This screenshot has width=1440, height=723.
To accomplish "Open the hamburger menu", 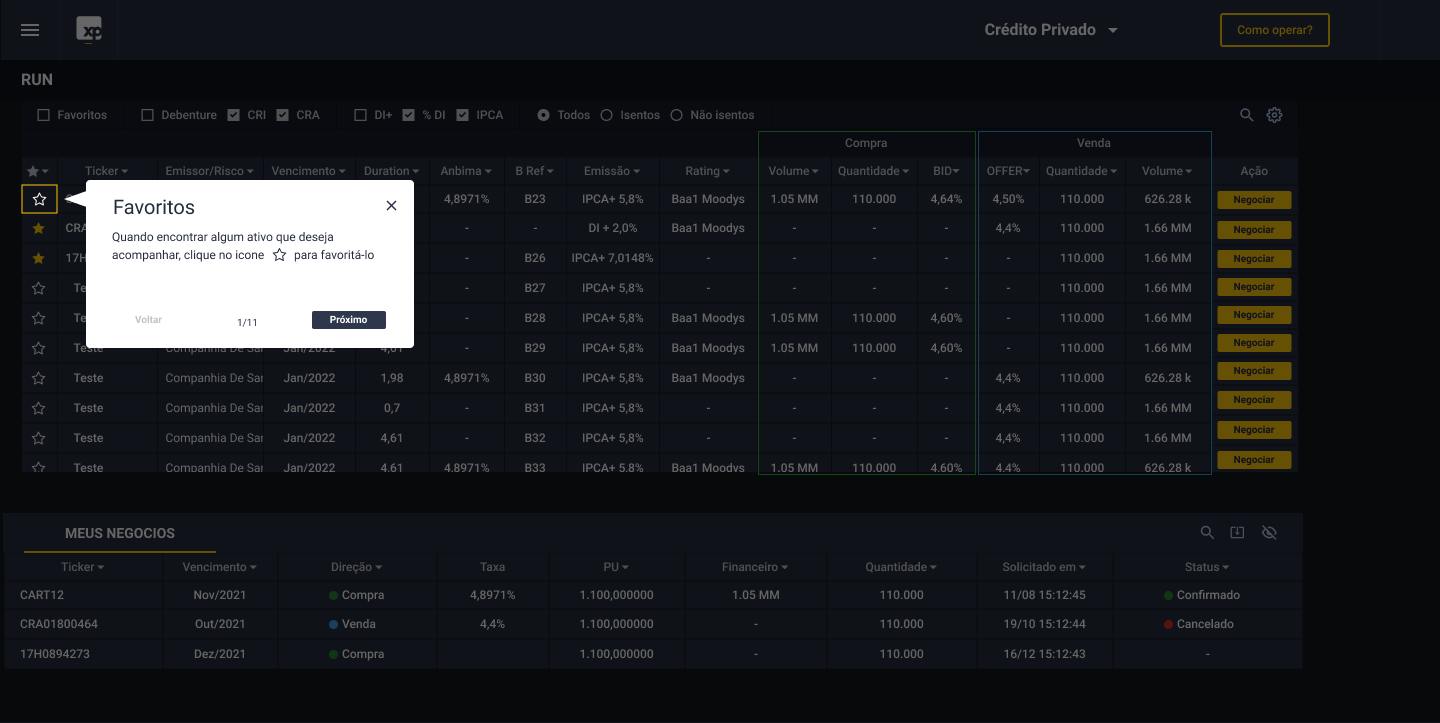I will [x=30, y=30].
